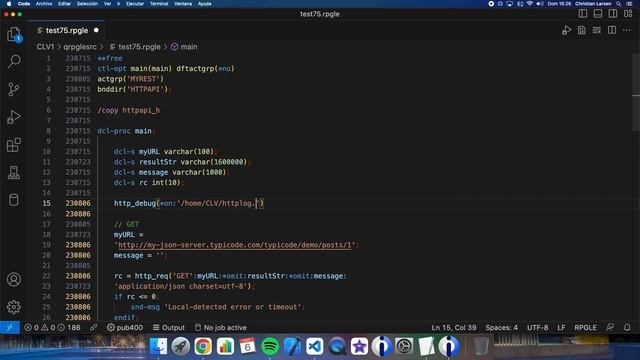The height and width of the screenshot is (360, 640).
Task: Open Spotlight search in macOS menu bar
Action: tap(619, 4)
